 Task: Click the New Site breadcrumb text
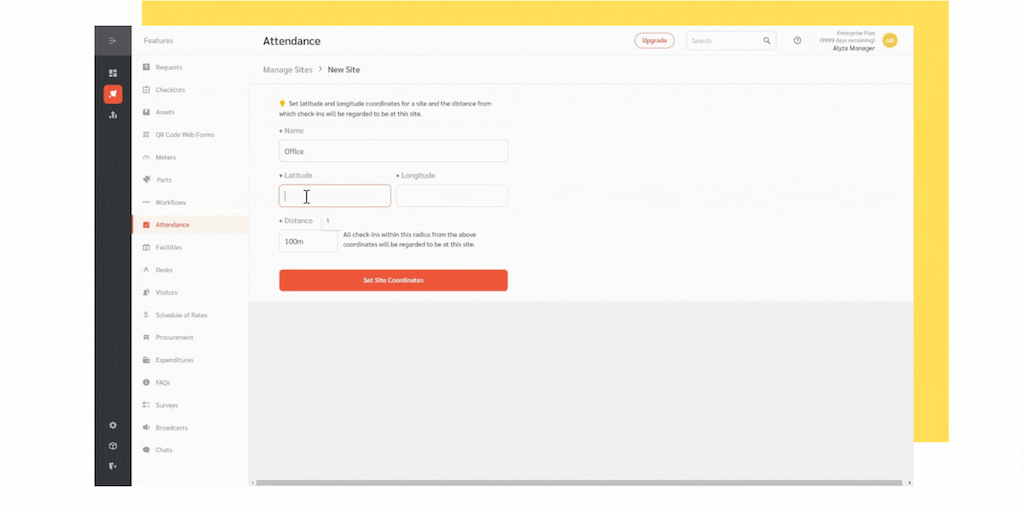point(344,69)
